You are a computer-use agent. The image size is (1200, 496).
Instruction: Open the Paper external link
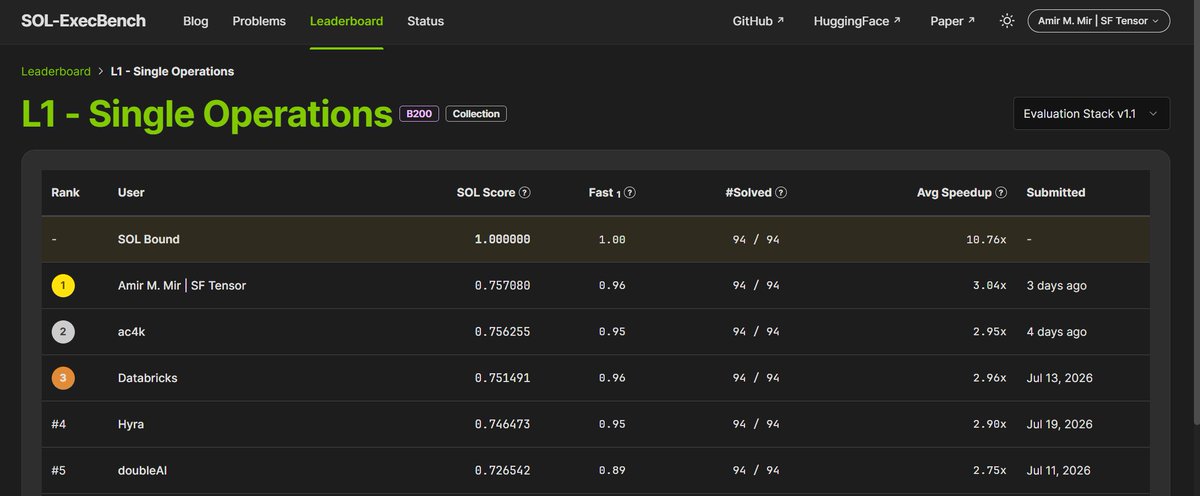tap(952, 21)
